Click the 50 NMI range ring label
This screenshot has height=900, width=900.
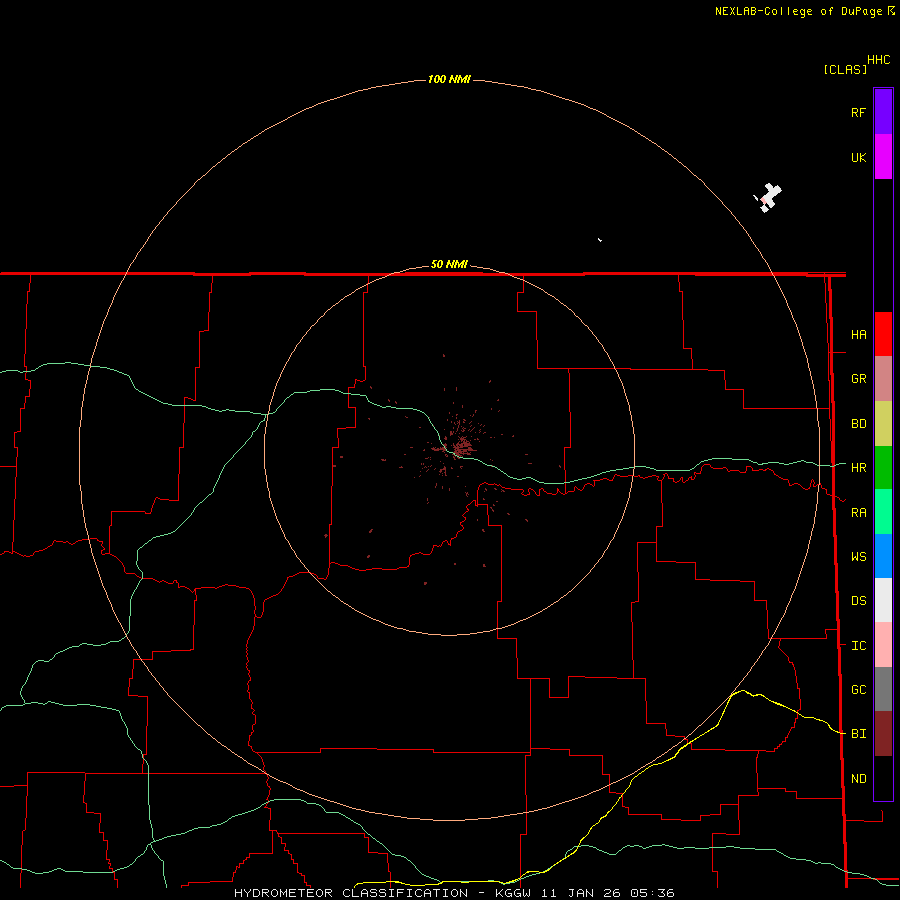449,264
